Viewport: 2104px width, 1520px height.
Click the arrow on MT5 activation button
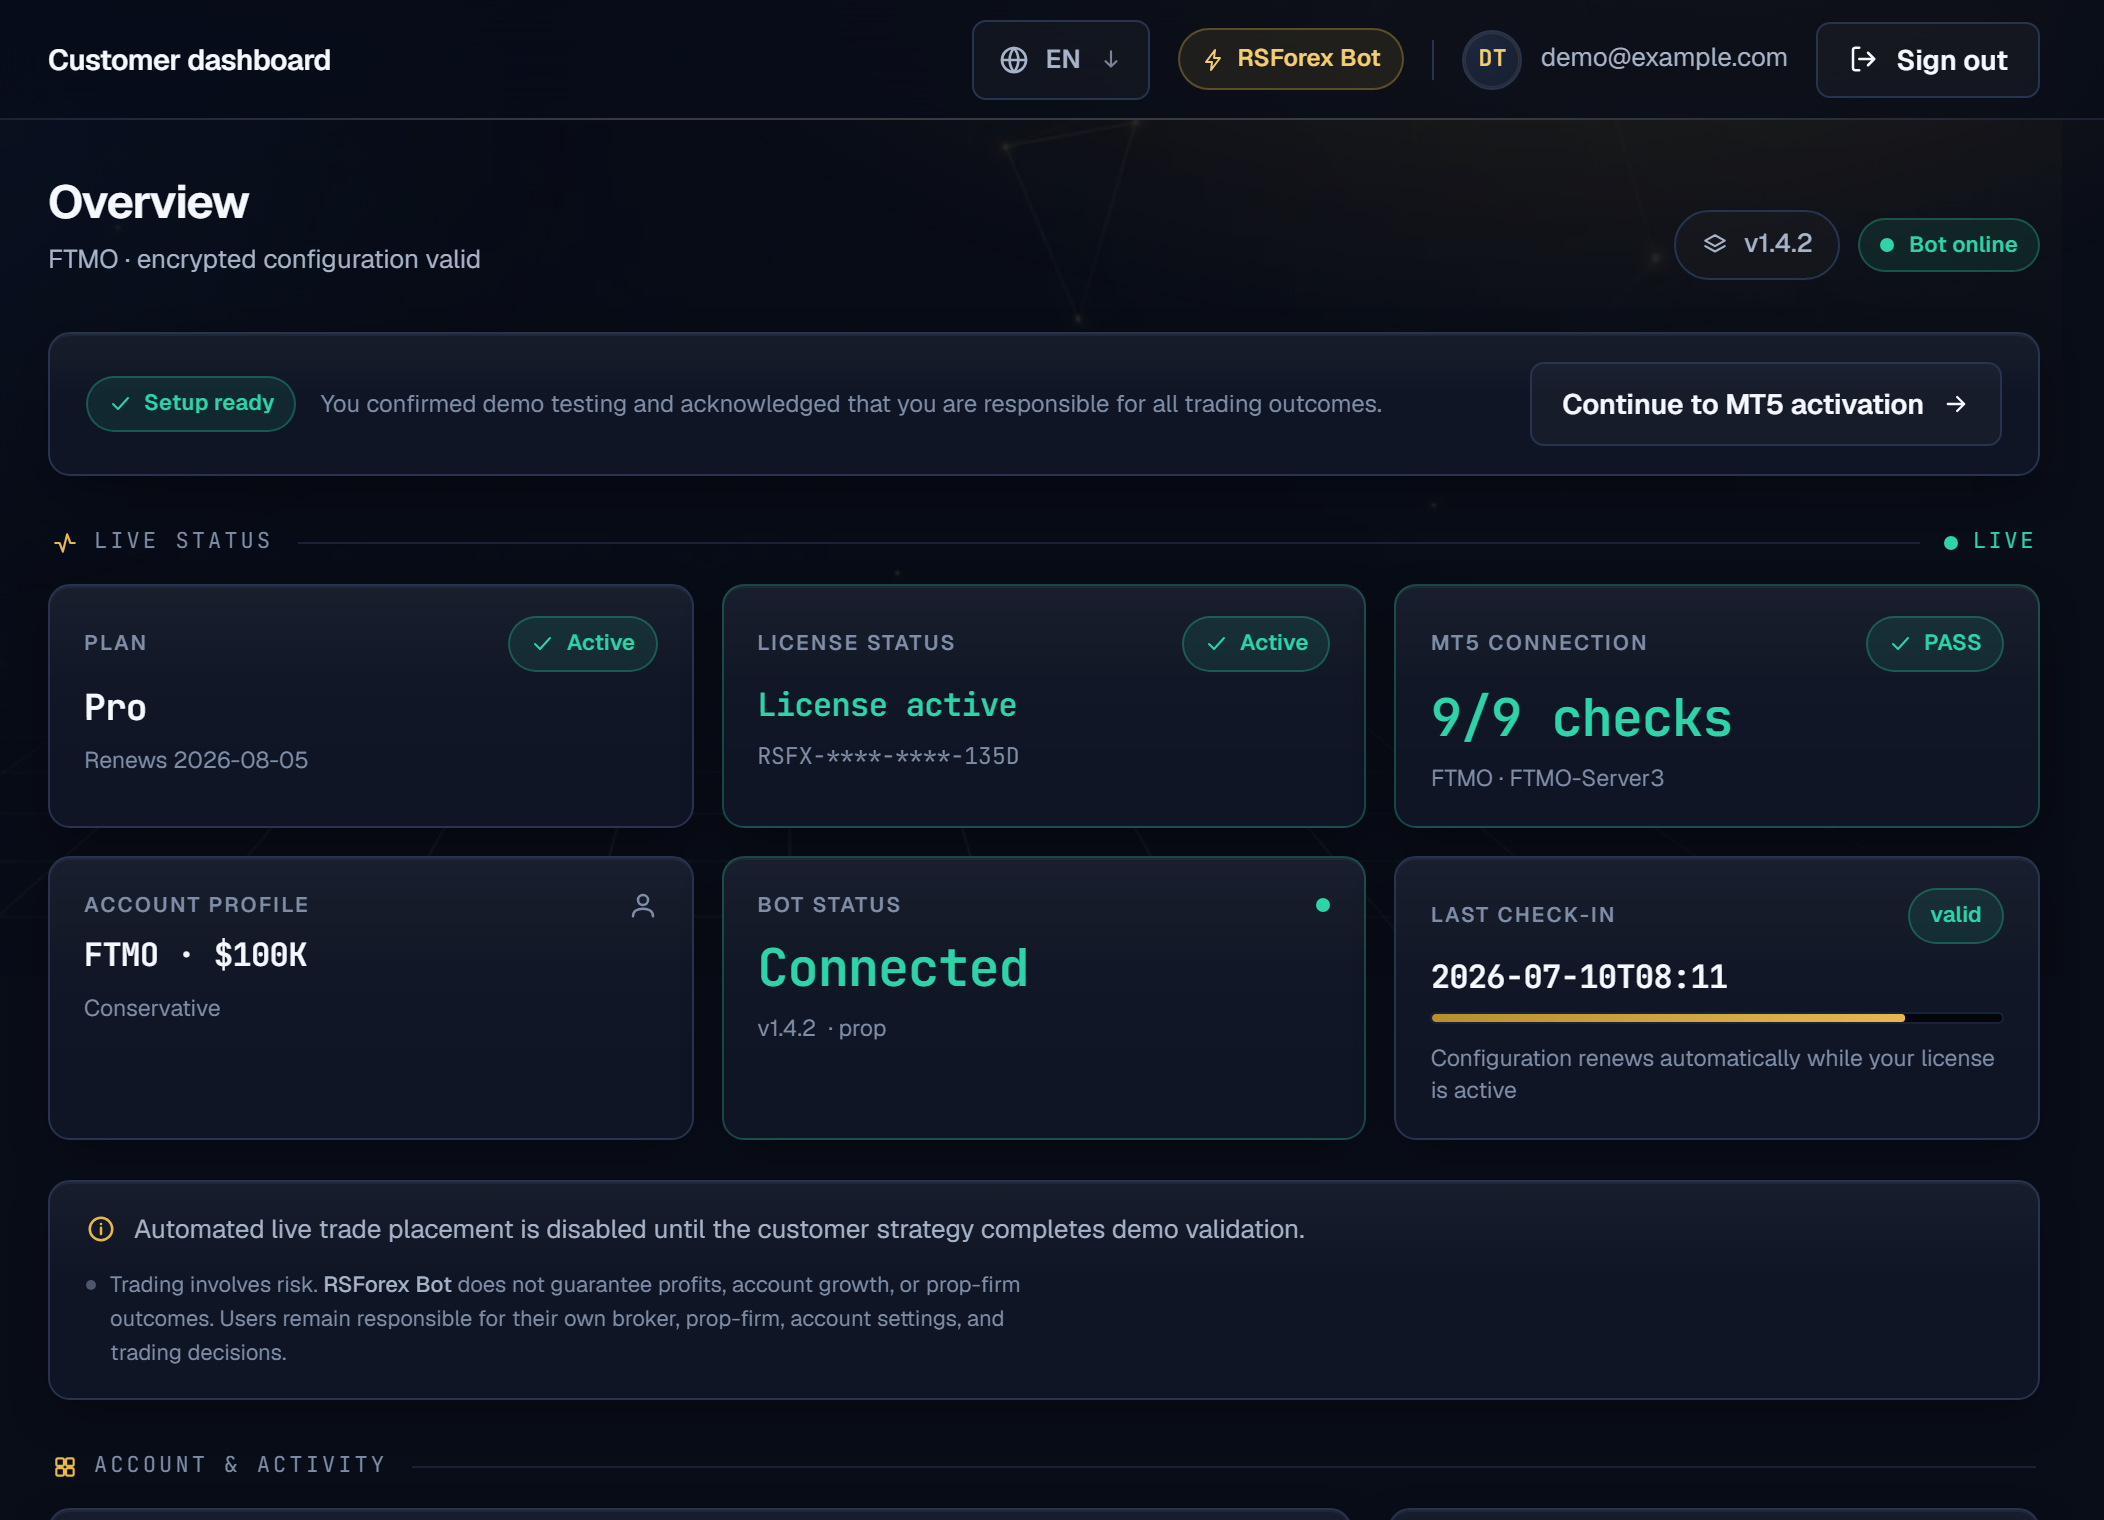[1956, 404]
